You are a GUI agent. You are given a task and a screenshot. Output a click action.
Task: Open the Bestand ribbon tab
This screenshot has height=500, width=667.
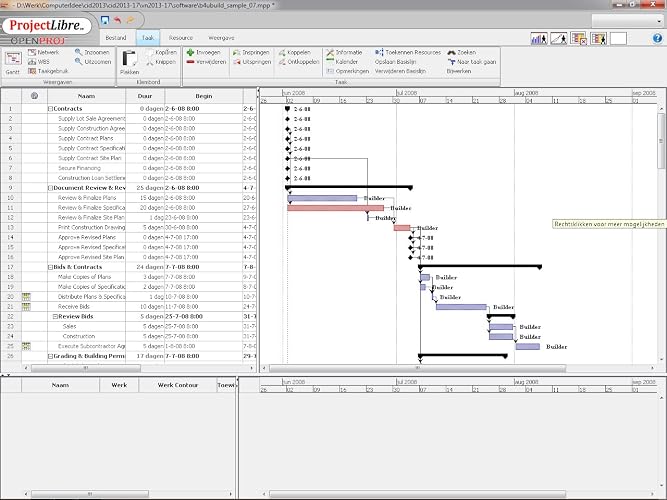(116, 38)
